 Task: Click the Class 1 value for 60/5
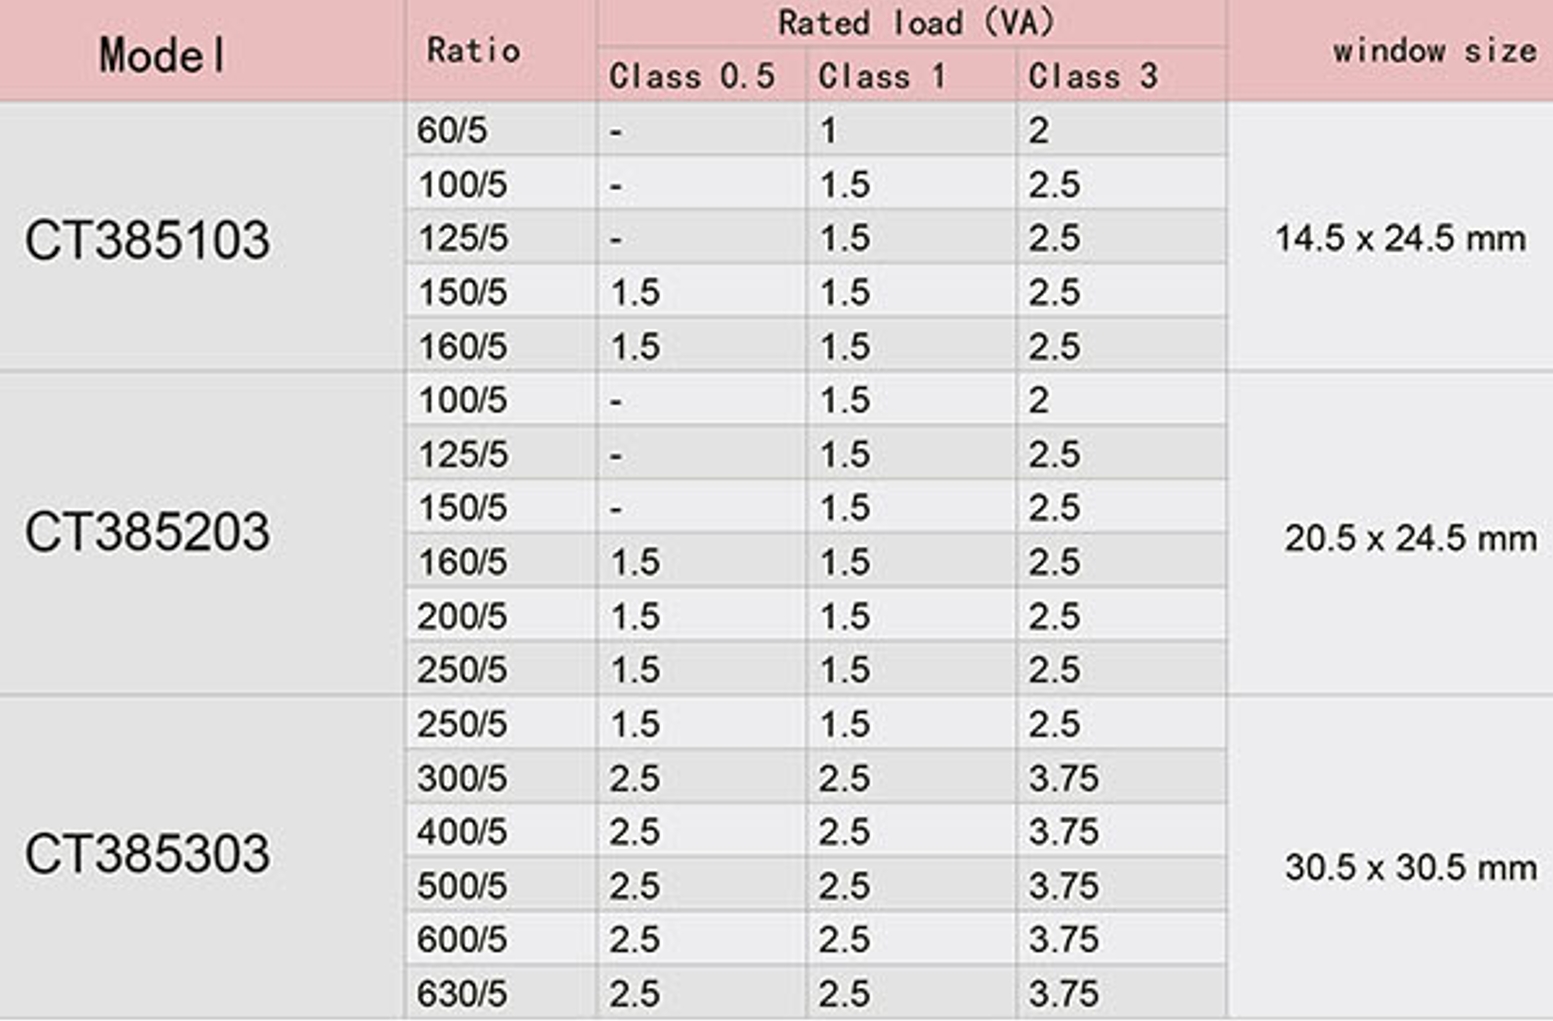point(828,131)
